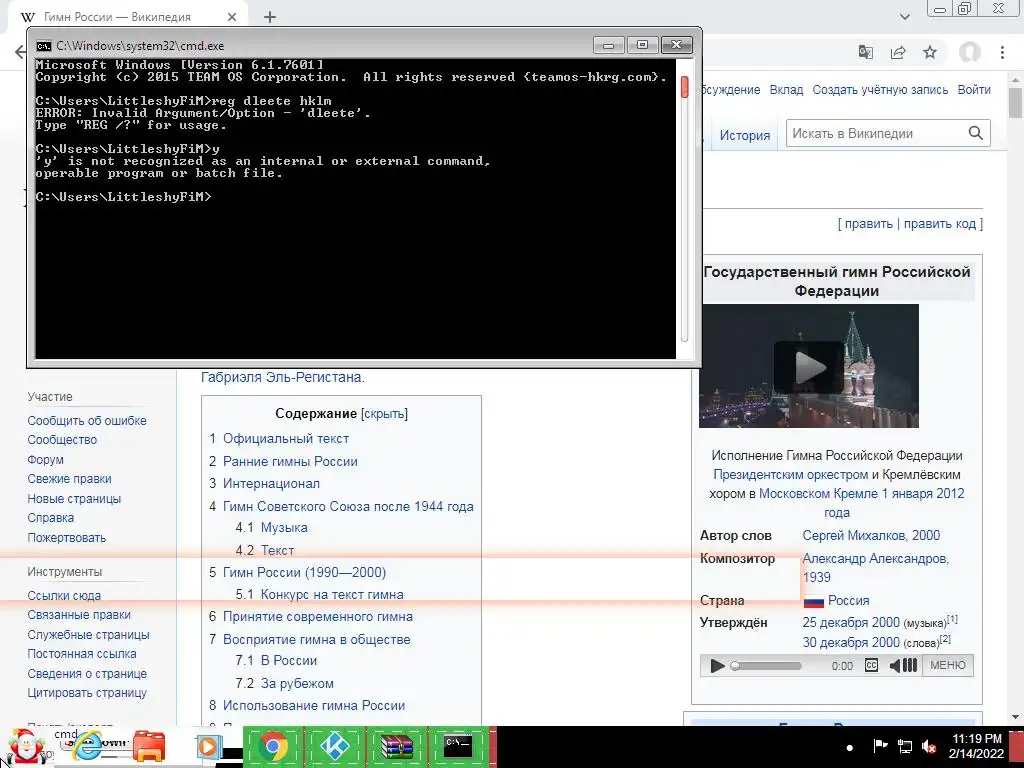
Task: Click the cmd.exe title bar icon
Action: pyautogui.click(x=43, y=46)
